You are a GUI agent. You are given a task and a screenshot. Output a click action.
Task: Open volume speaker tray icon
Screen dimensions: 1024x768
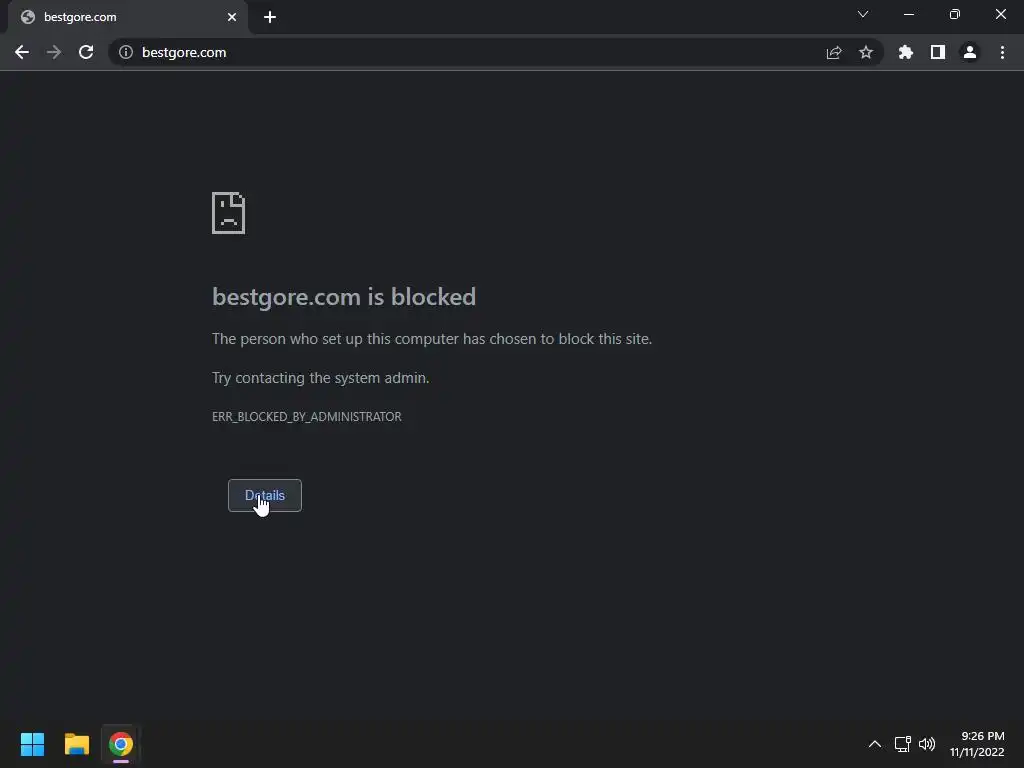[927, 744]
